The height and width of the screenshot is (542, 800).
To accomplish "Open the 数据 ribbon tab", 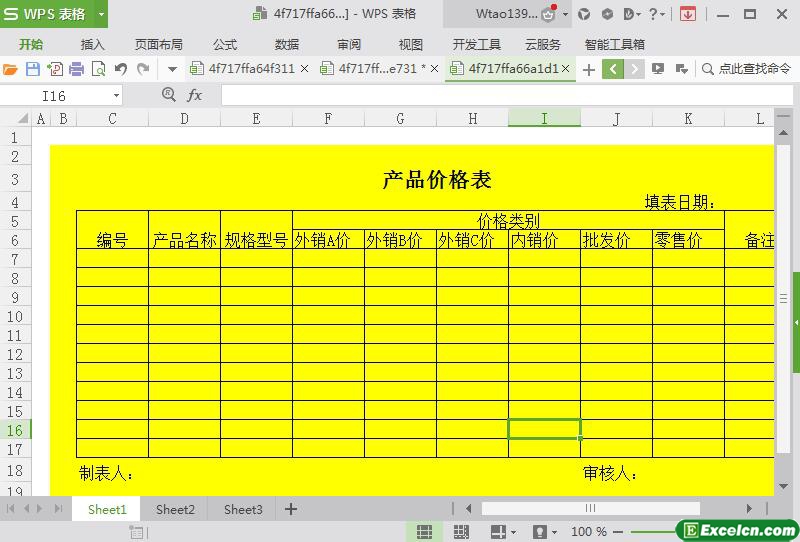I will coord(287,44).
